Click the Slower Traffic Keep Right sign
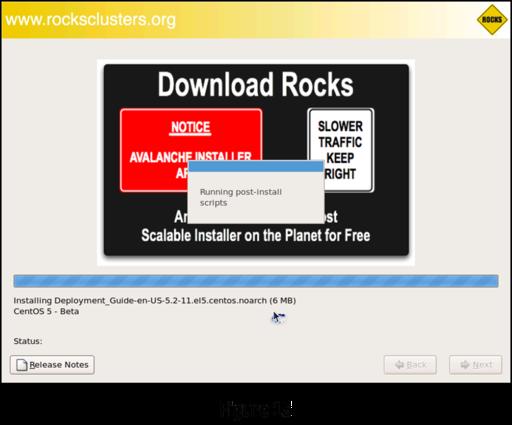Viewport: 512px width, 425px height. coord(340,150)
